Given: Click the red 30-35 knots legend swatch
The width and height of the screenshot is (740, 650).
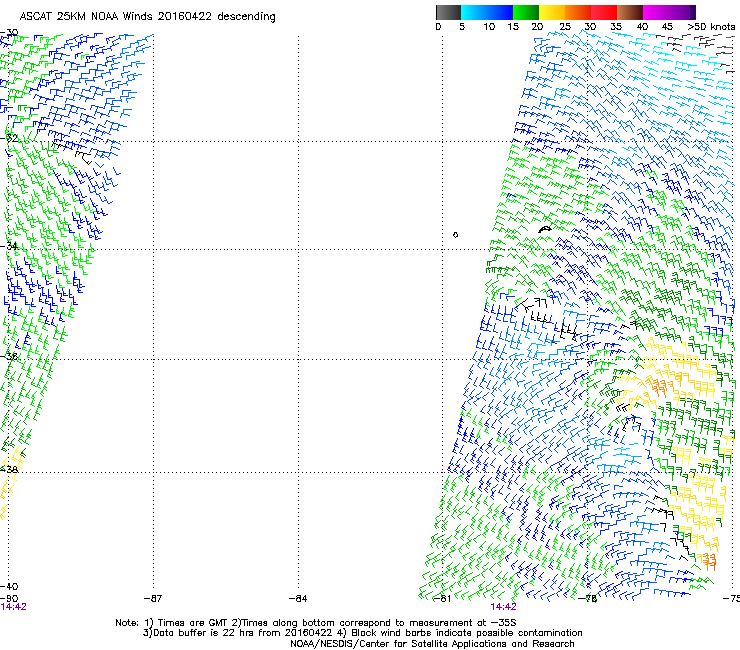Looking at the screenshot, I should [604, 12].
